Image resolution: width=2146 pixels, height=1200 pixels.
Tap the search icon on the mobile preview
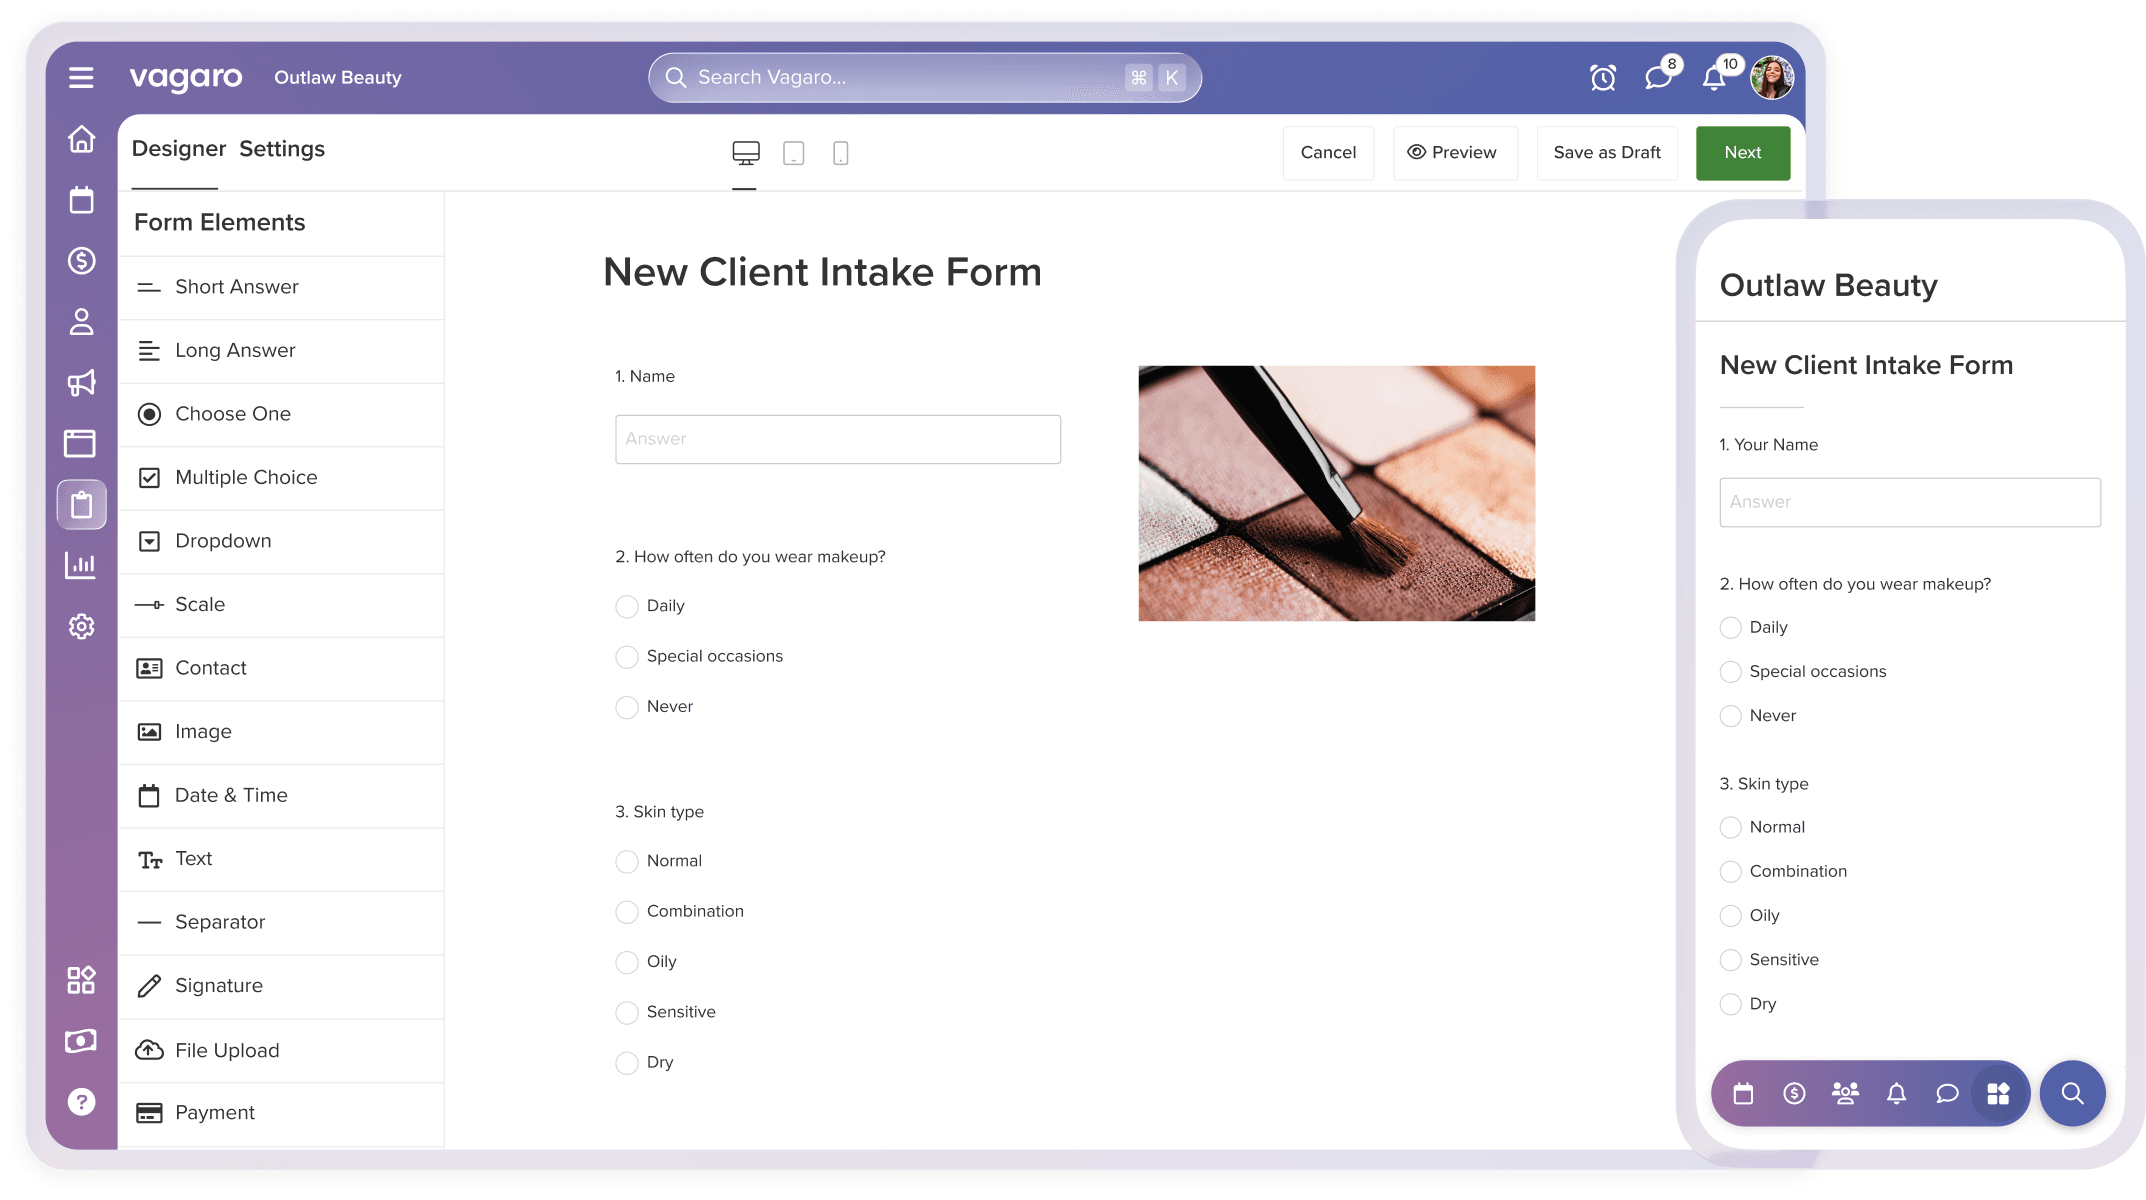(2071, 1093)
